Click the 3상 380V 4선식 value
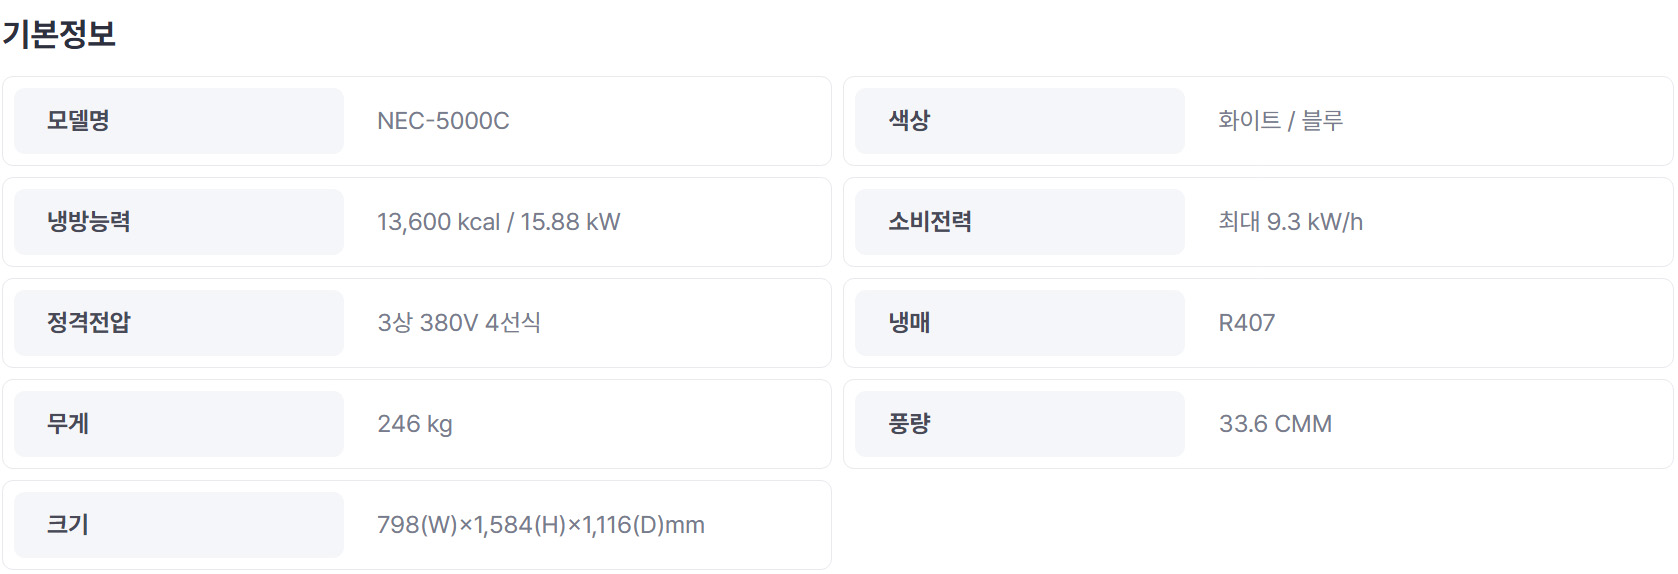Viewport: 1678px width, 574px height. [459, 323]
